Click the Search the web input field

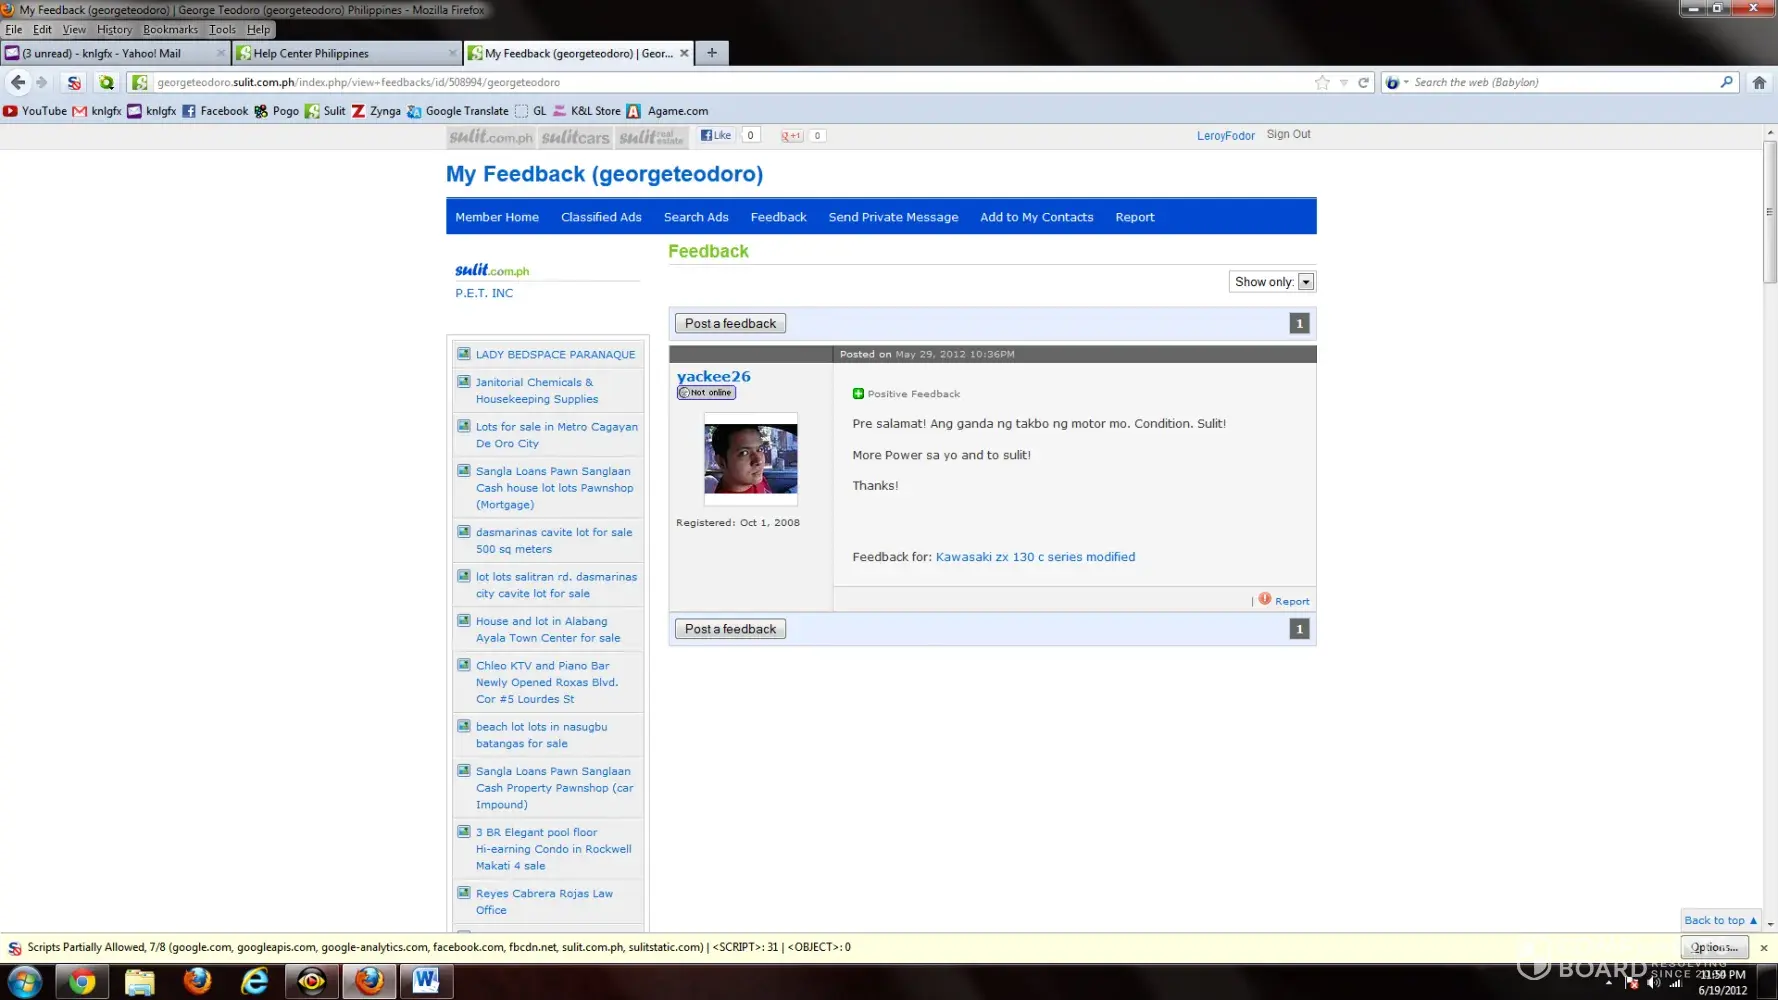coord(1563,82)
